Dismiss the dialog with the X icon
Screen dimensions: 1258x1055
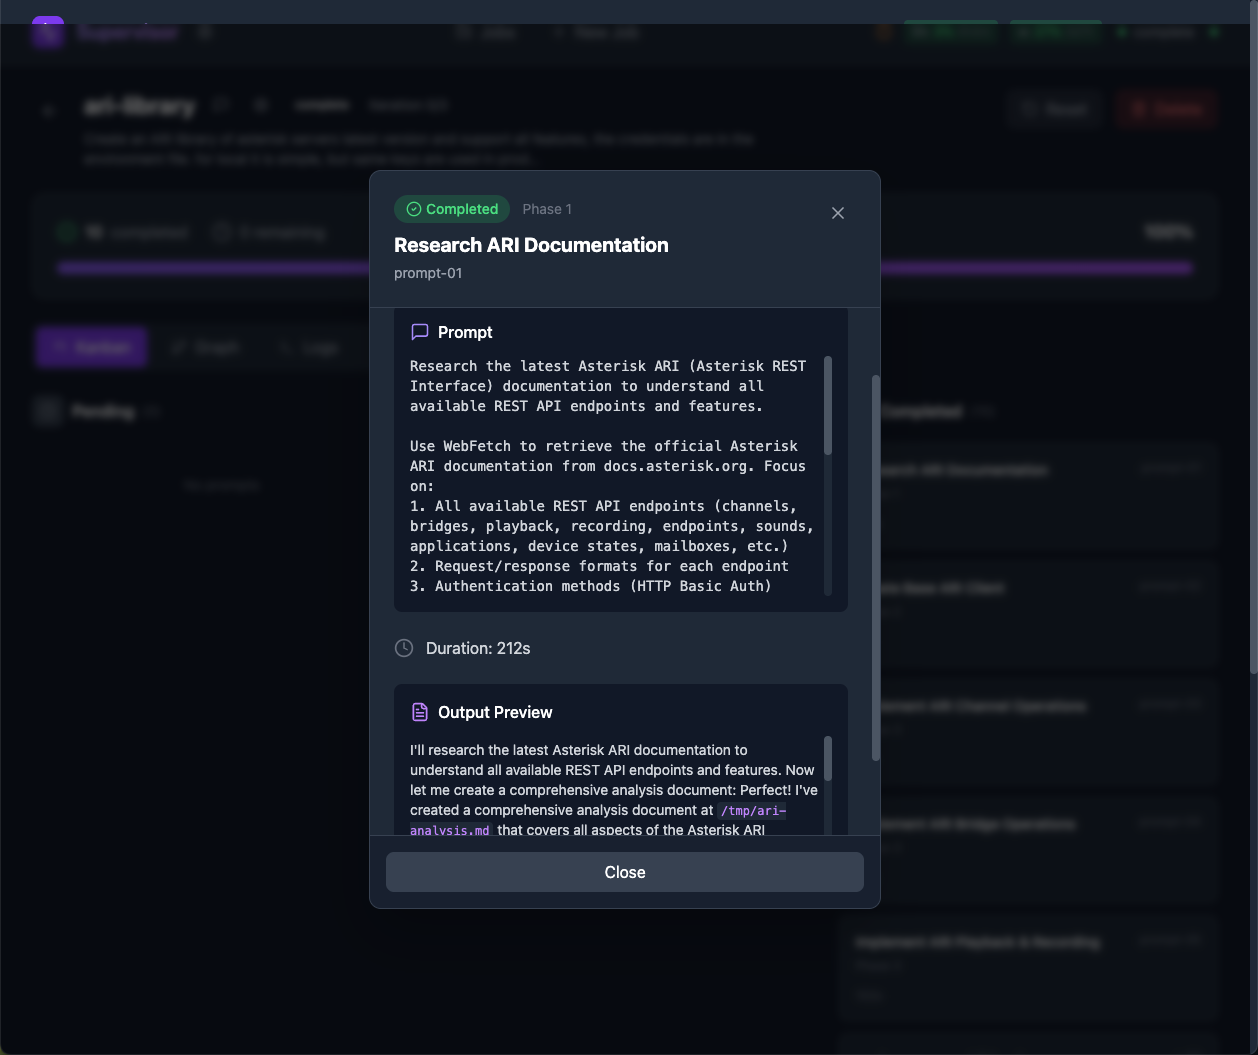tap(837, 213)
